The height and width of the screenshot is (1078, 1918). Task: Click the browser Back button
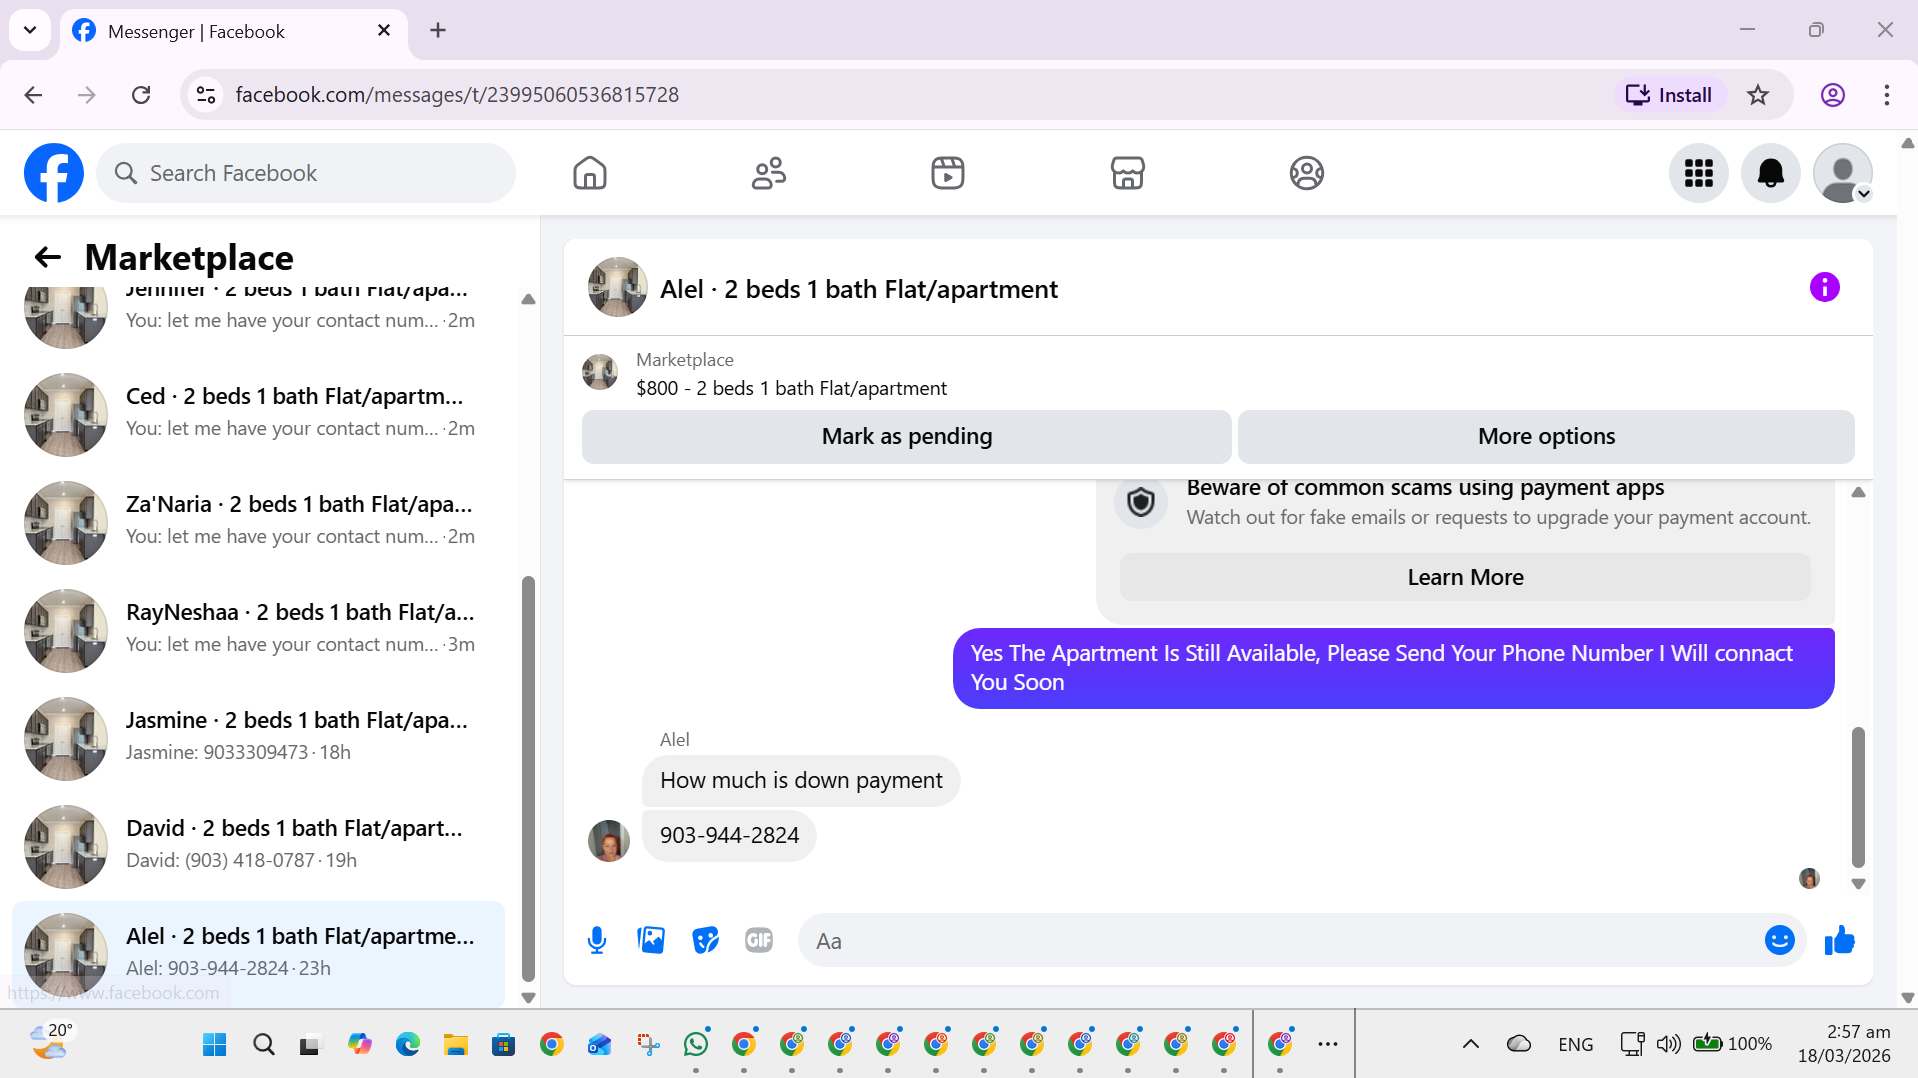[x=33, y=95]
